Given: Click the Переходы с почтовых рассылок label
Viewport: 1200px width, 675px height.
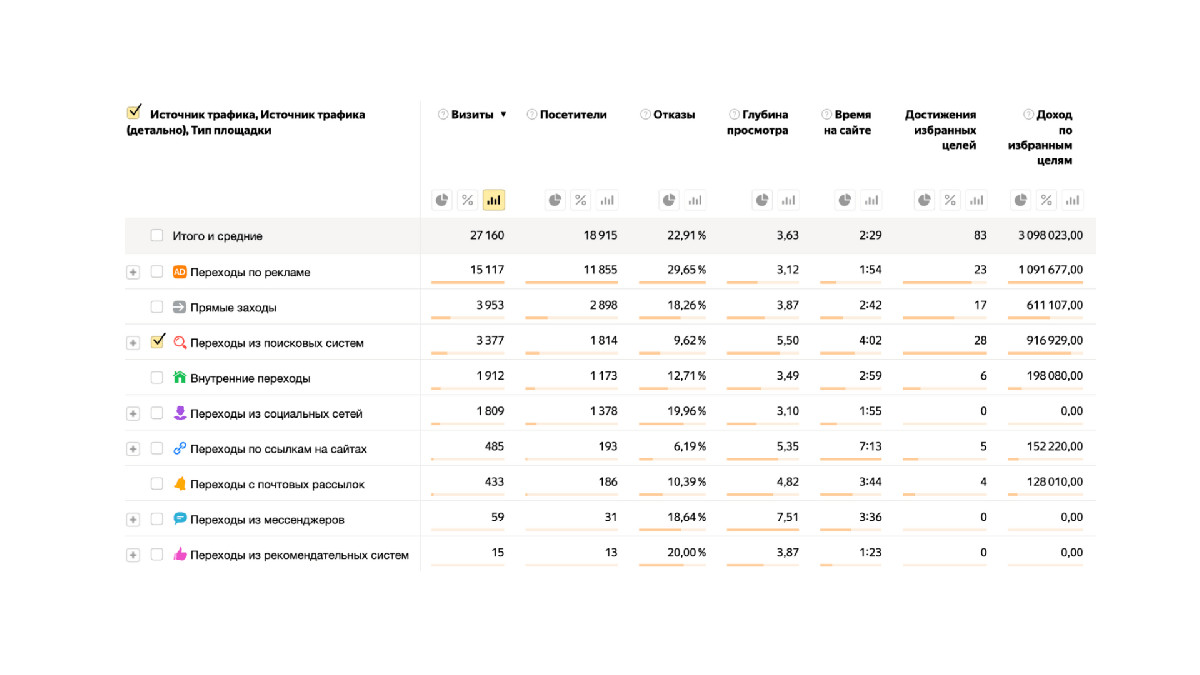Looking at the screenshot, I should (277, 485).
